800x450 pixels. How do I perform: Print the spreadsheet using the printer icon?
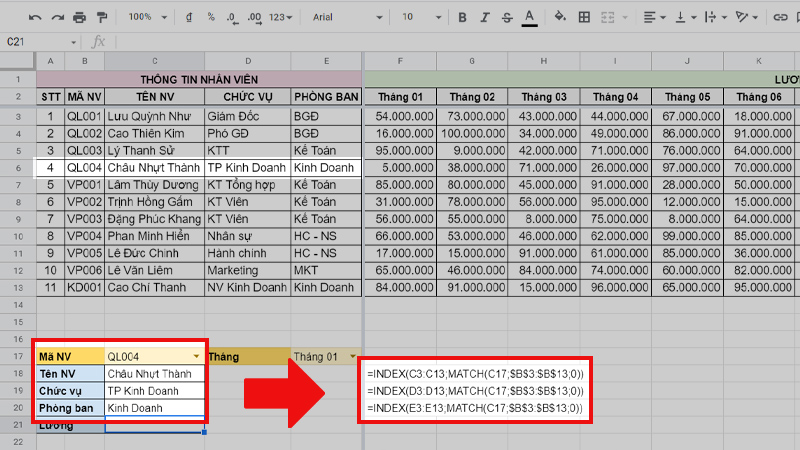tap(80, 17)
